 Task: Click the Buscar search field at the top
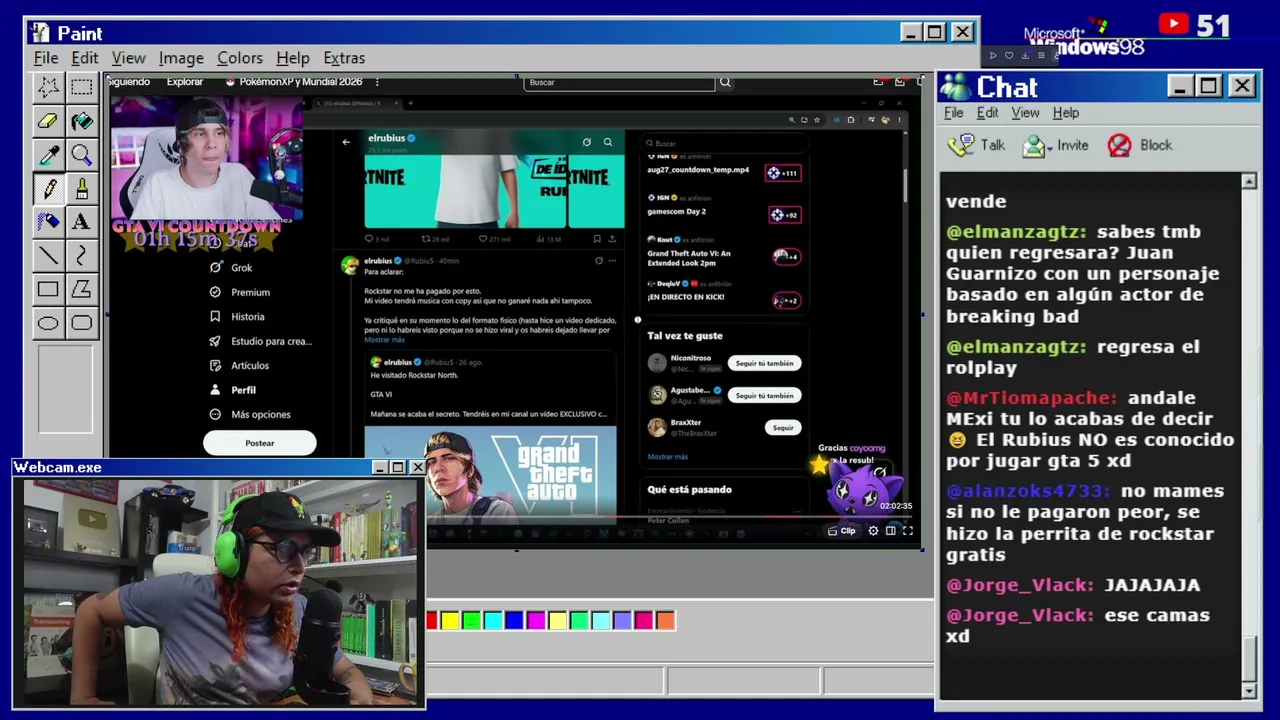pyautogui.click(x=620, y=82)
